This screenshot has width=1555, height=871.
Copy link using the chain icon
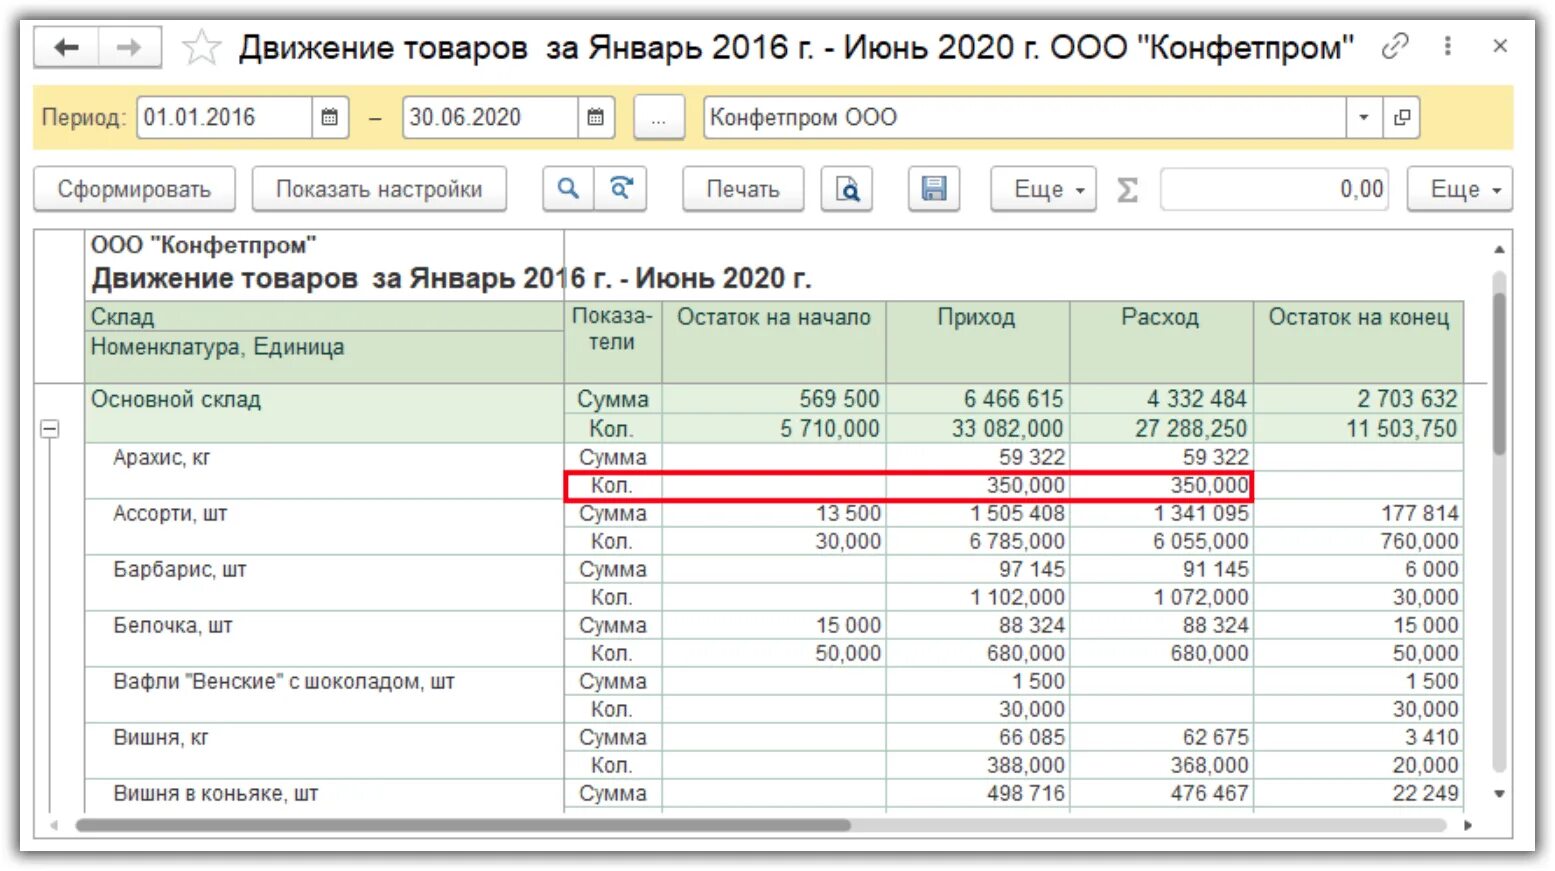tap(1395, 46)
